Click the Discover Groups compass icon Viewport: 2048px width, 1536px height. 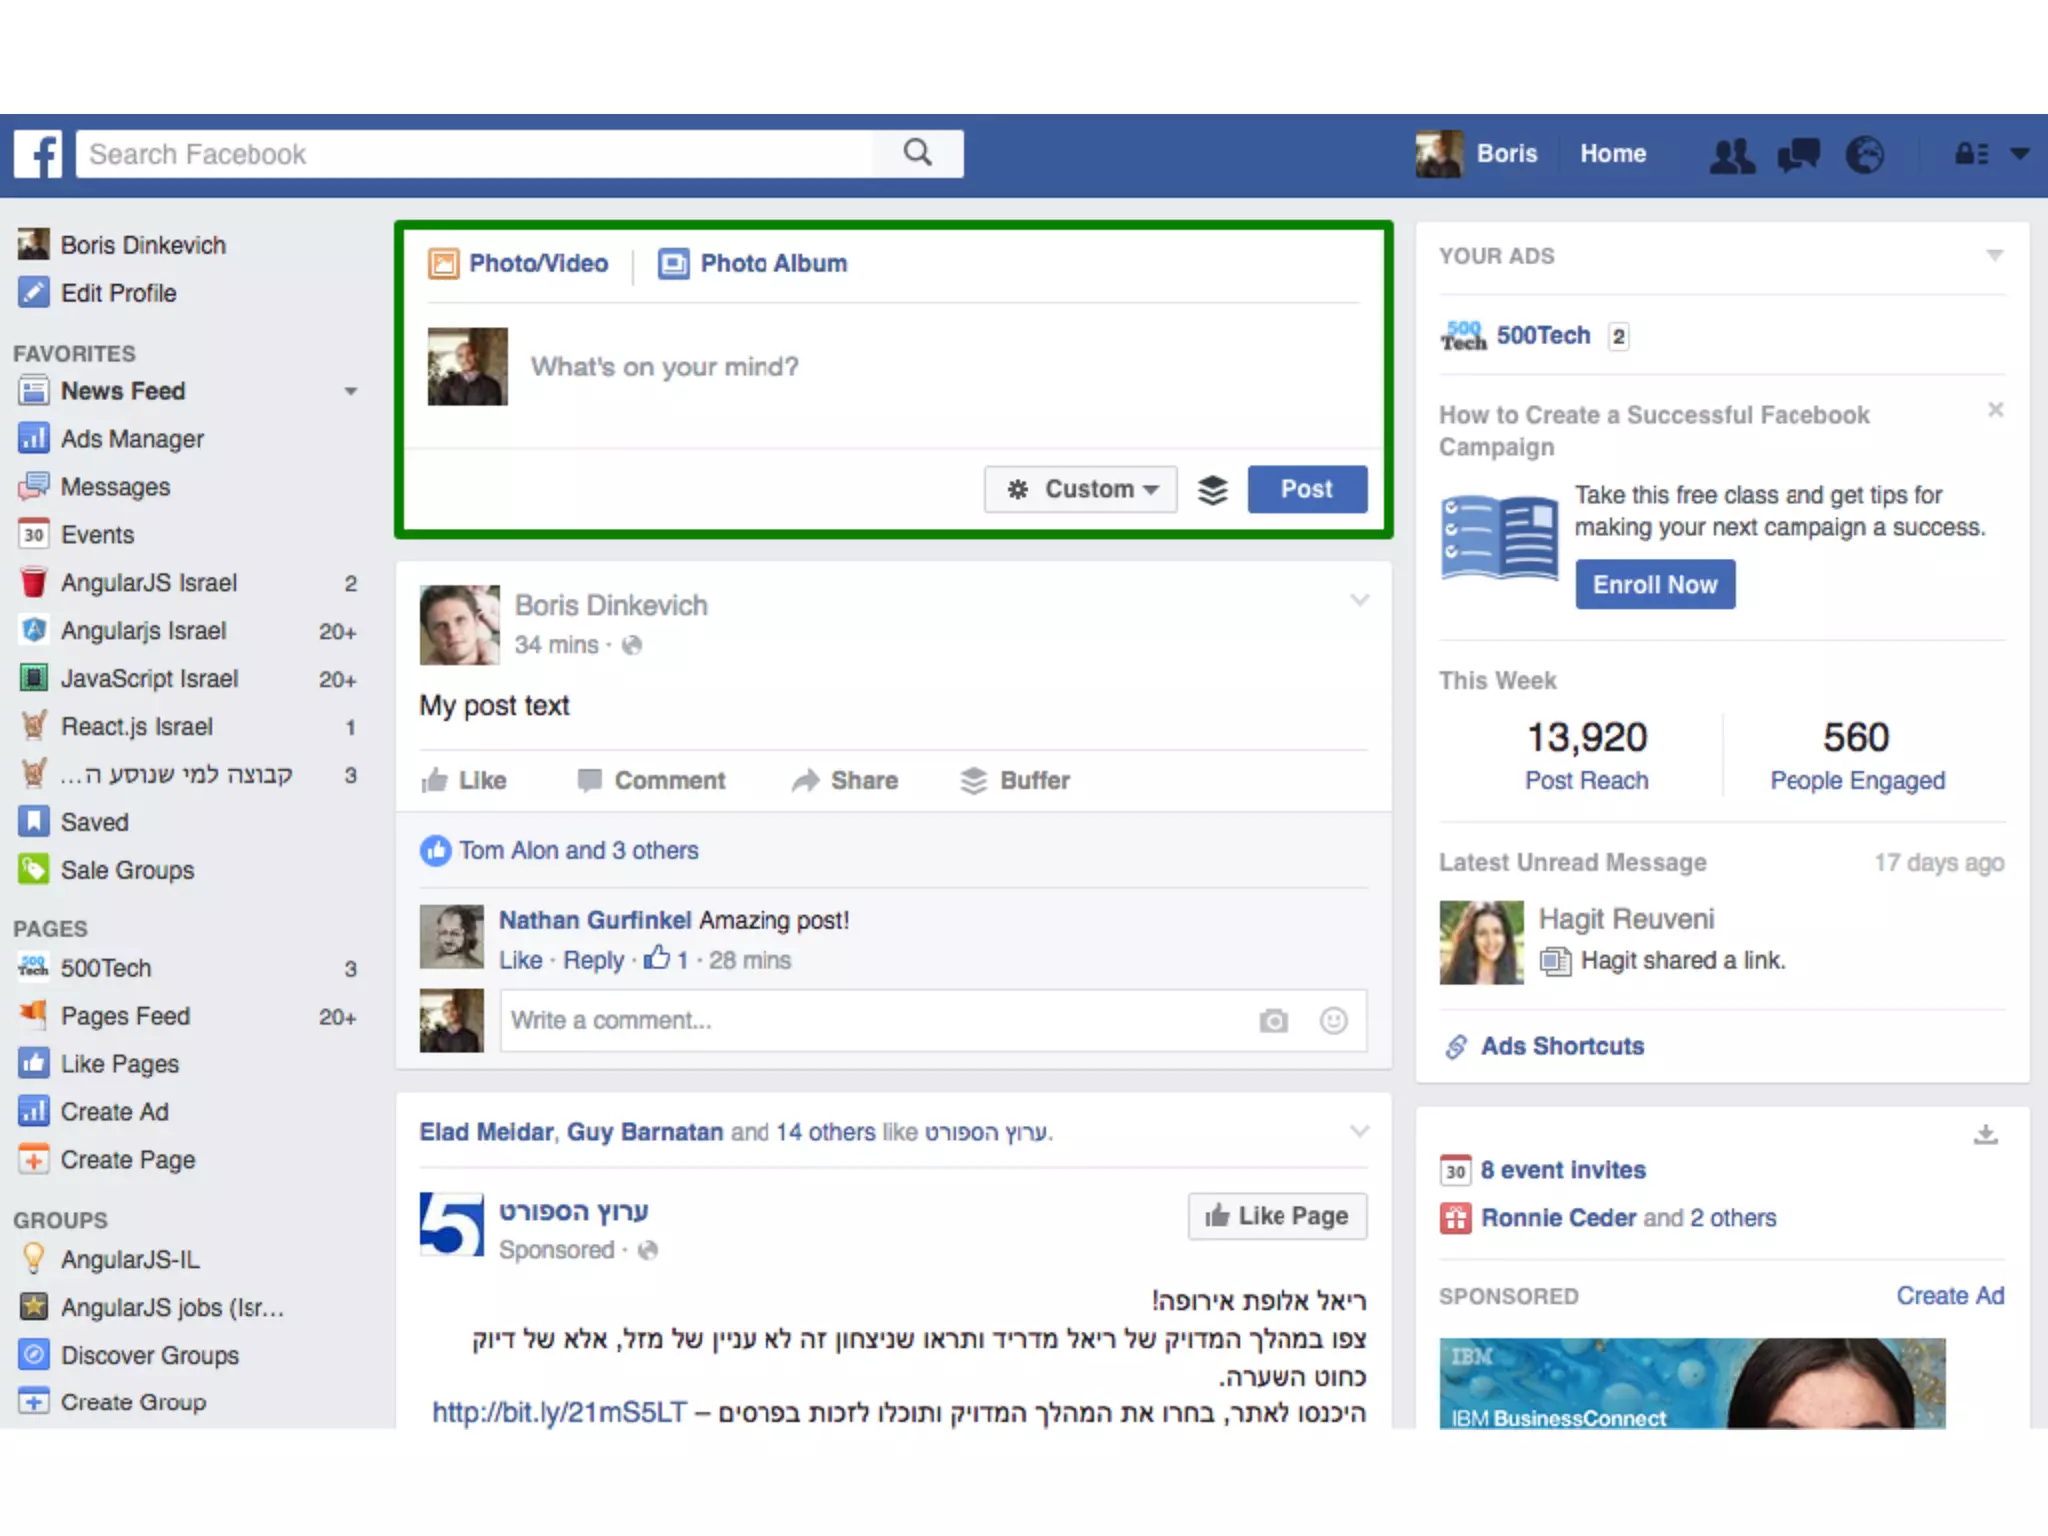pos(34,1354)
